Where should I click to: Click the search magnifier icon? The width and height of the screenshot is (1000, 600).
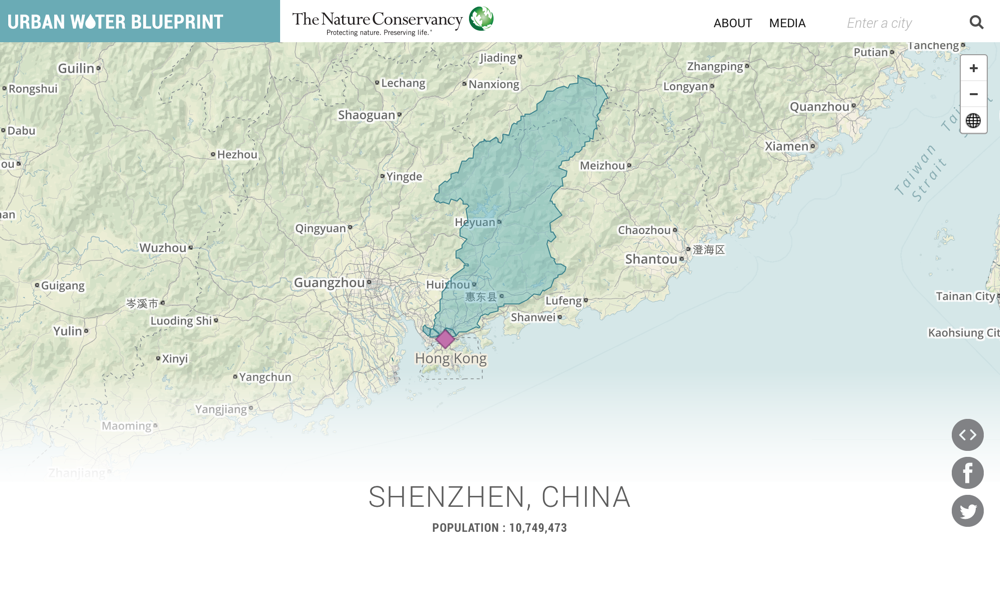[x=976, y=22]
